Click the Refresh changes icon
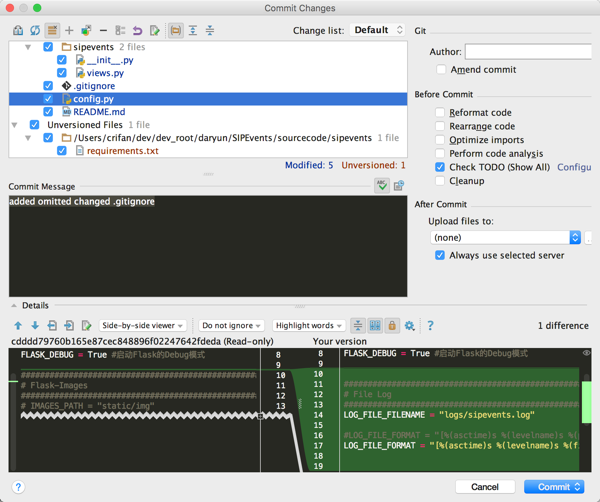The image size is (600, 502). click(35, 31)
